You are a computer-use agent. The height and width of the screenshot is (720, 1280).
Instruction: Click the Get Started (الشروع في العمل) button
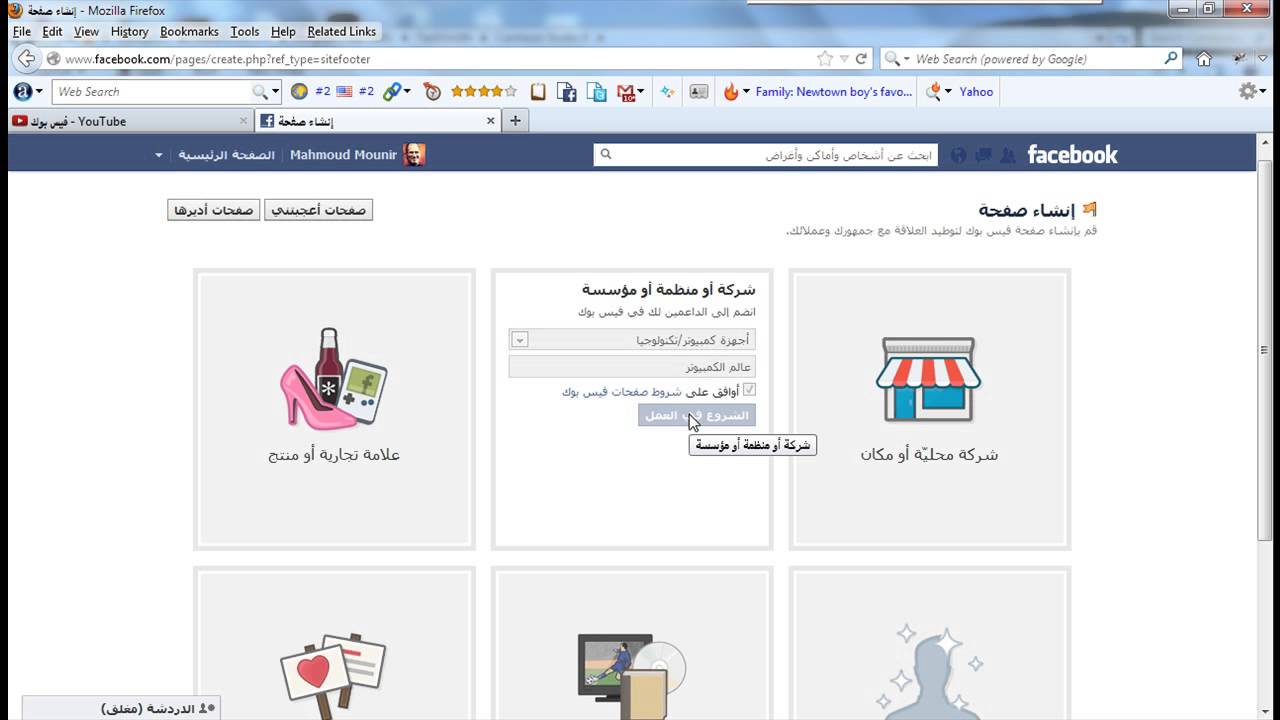pos(697,415)
